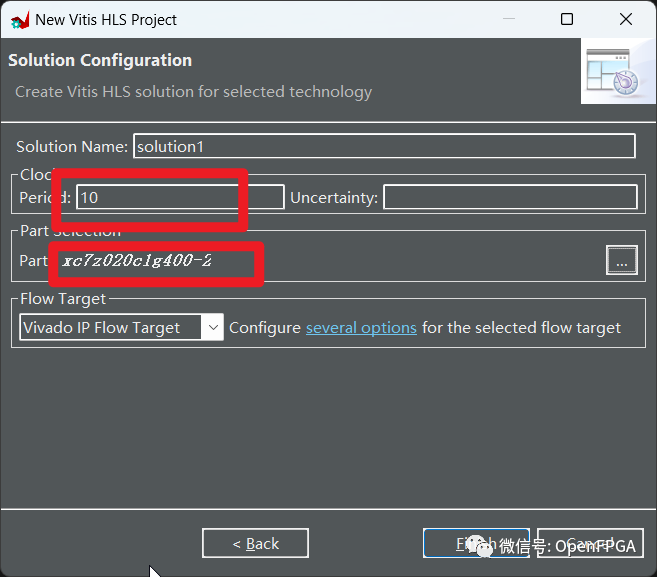This screenshot has width=657, height=577.
Task: Select the part text xc7z020clg400-2
Action: coord(137,260)
